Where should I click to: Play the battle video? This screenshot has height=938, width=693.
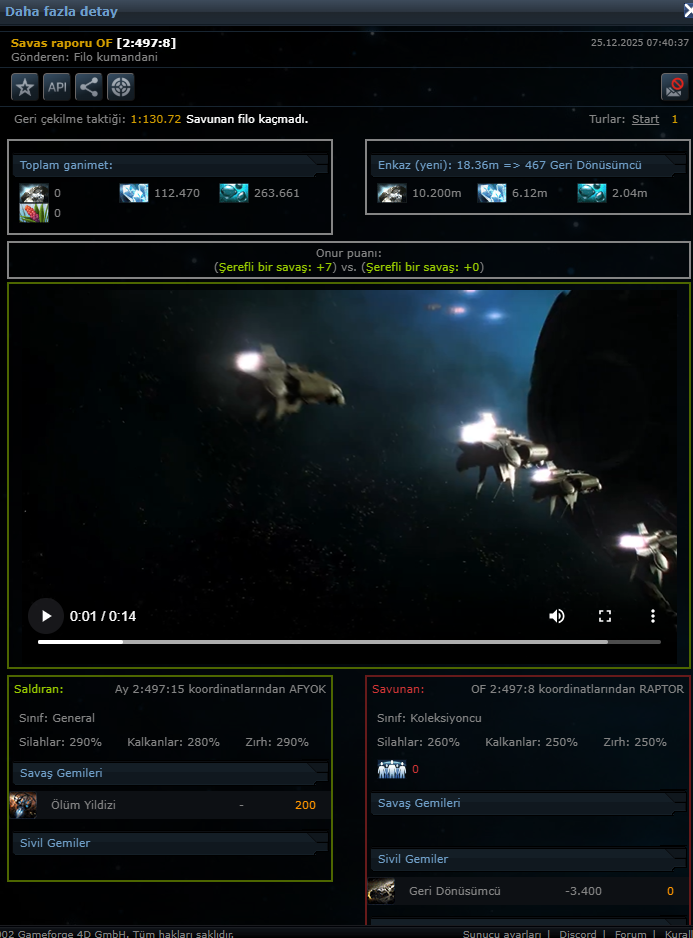tap(46, 616)
